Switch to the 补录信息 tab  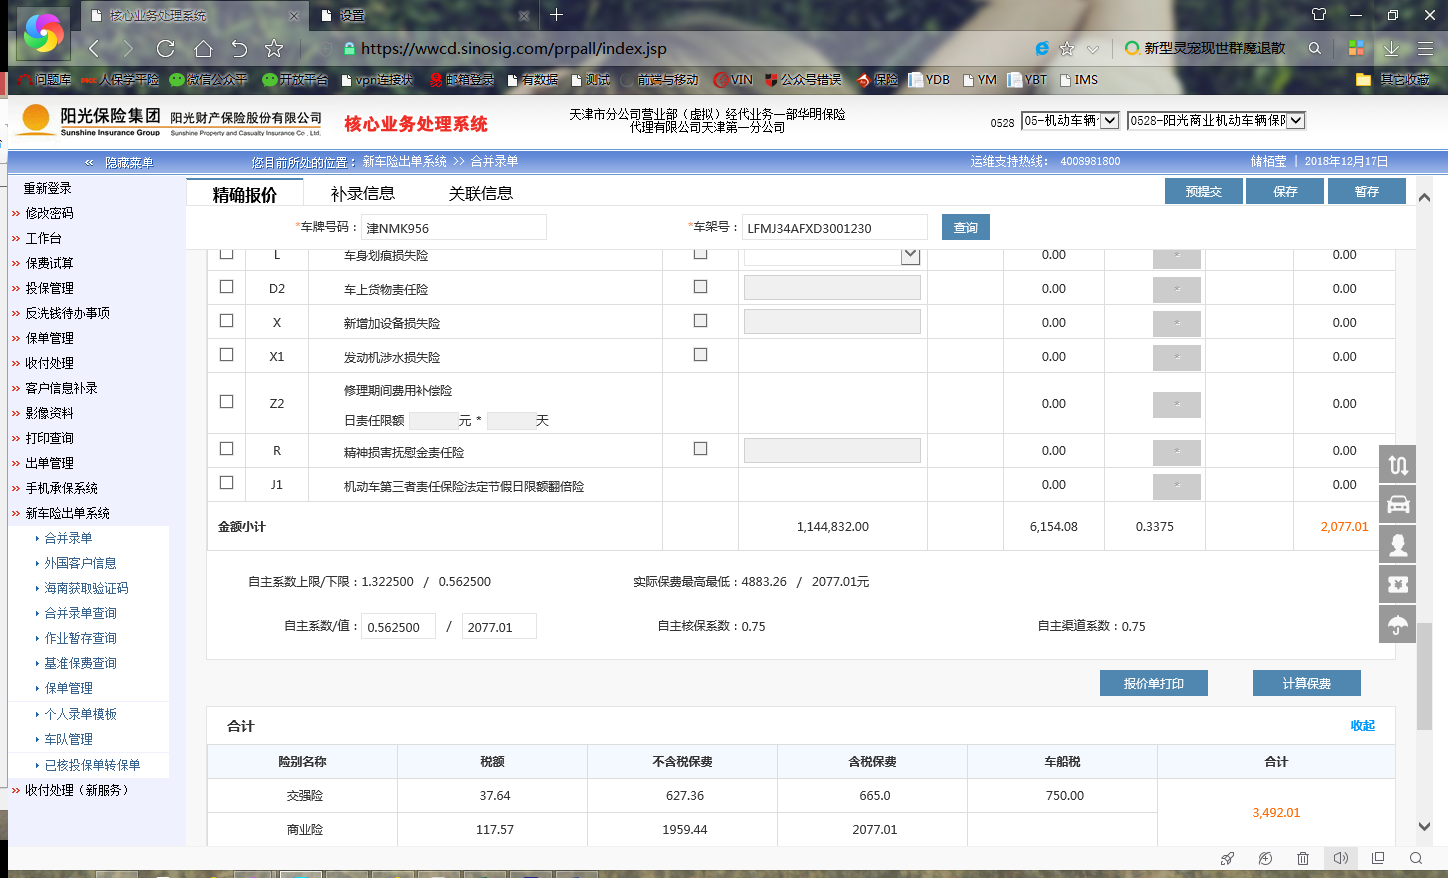(x=362, y=193)
